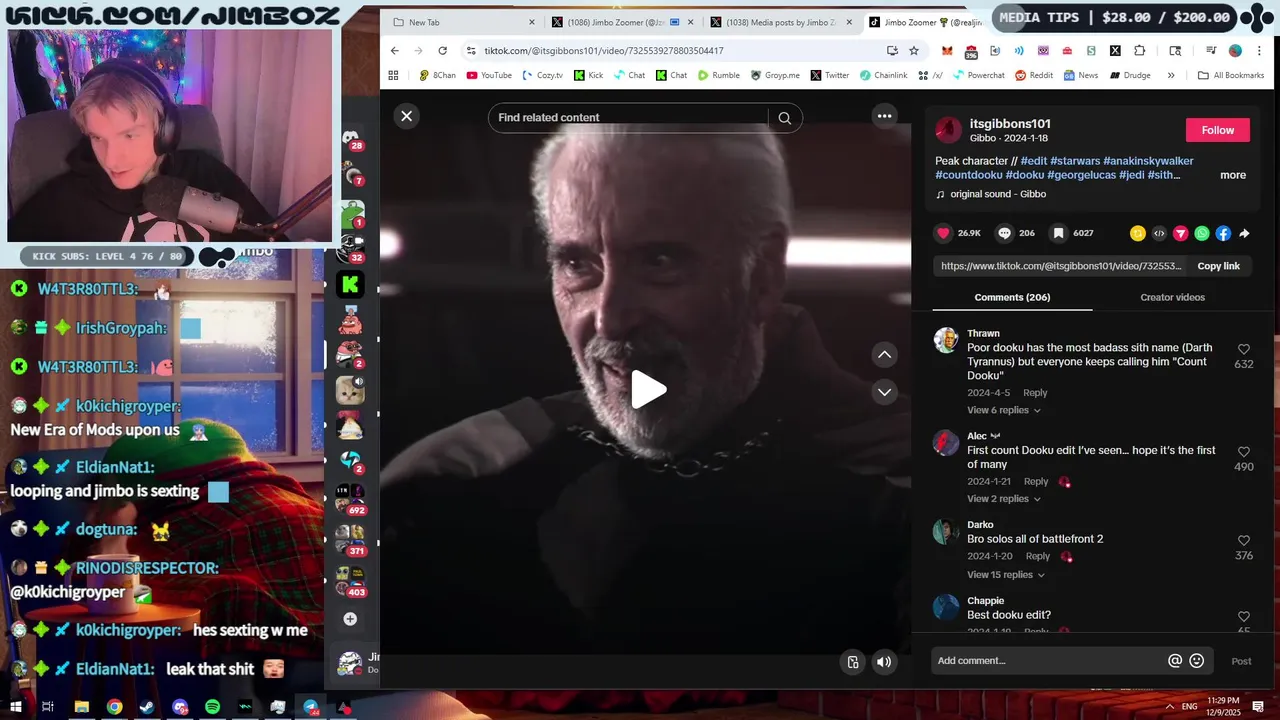Open the browser three-dot menu
The image size is (1280, 720).
[1260, 51]
